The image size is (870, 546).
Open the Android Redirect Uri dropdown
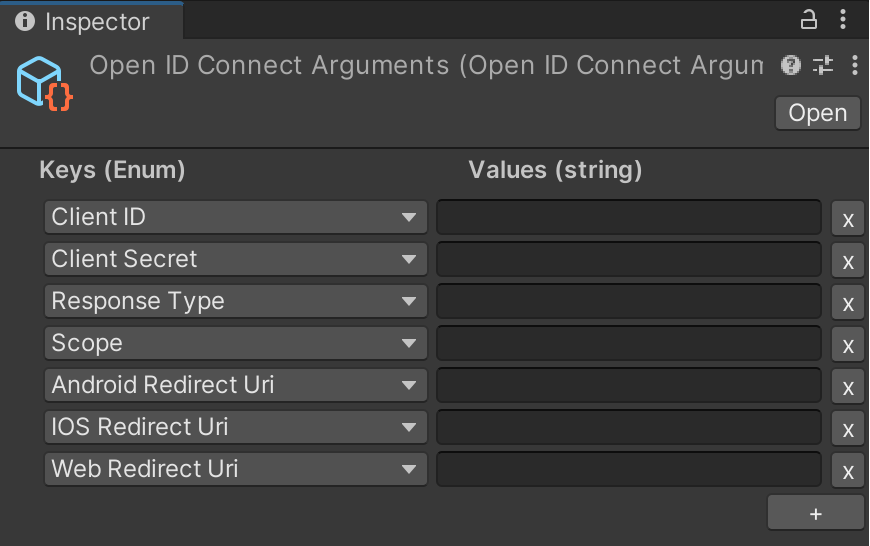(x=235, y=385)
